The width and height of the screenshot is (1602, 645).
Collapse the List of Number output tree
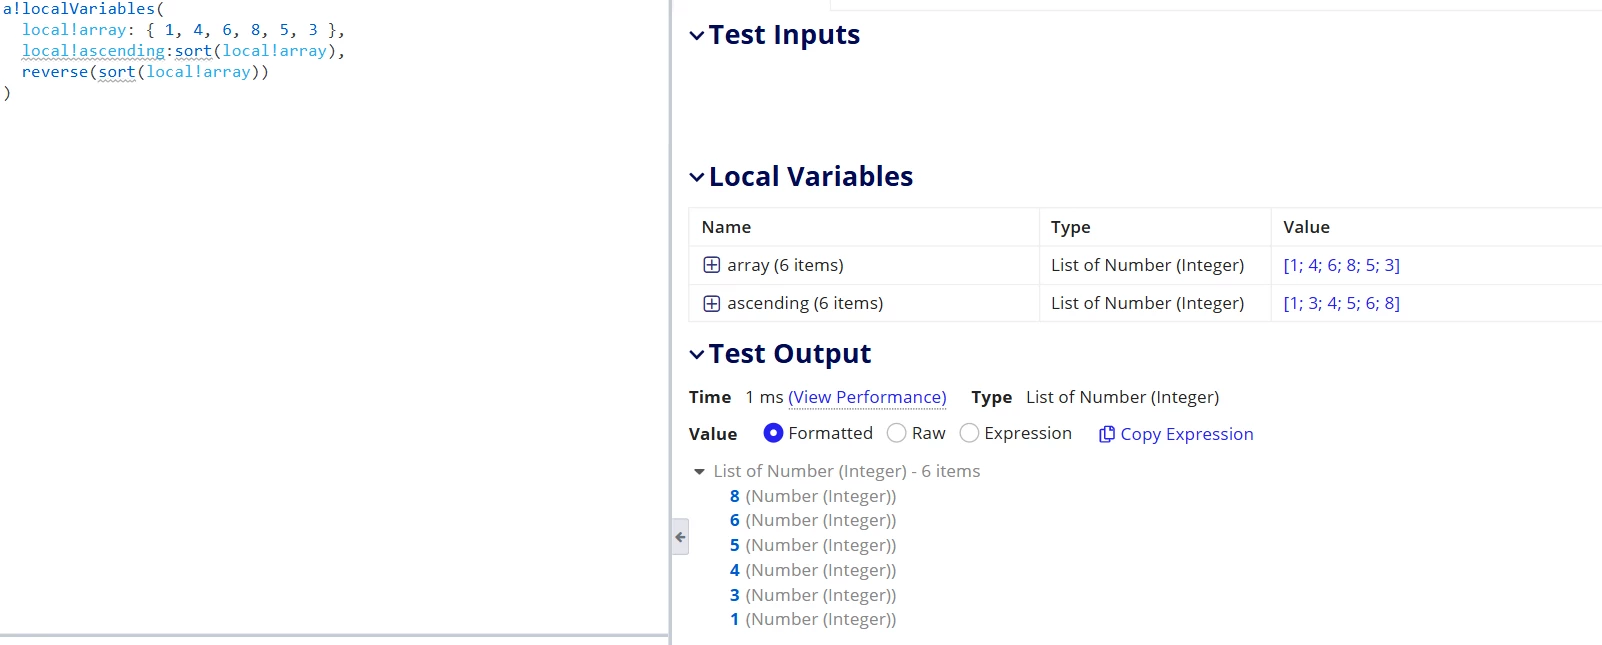point(699,472)
